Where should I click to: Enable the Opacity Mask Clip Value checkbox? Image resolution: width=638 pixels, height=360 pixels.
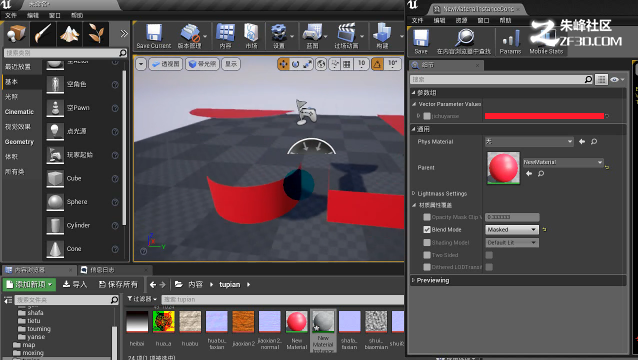coord(427,217)
